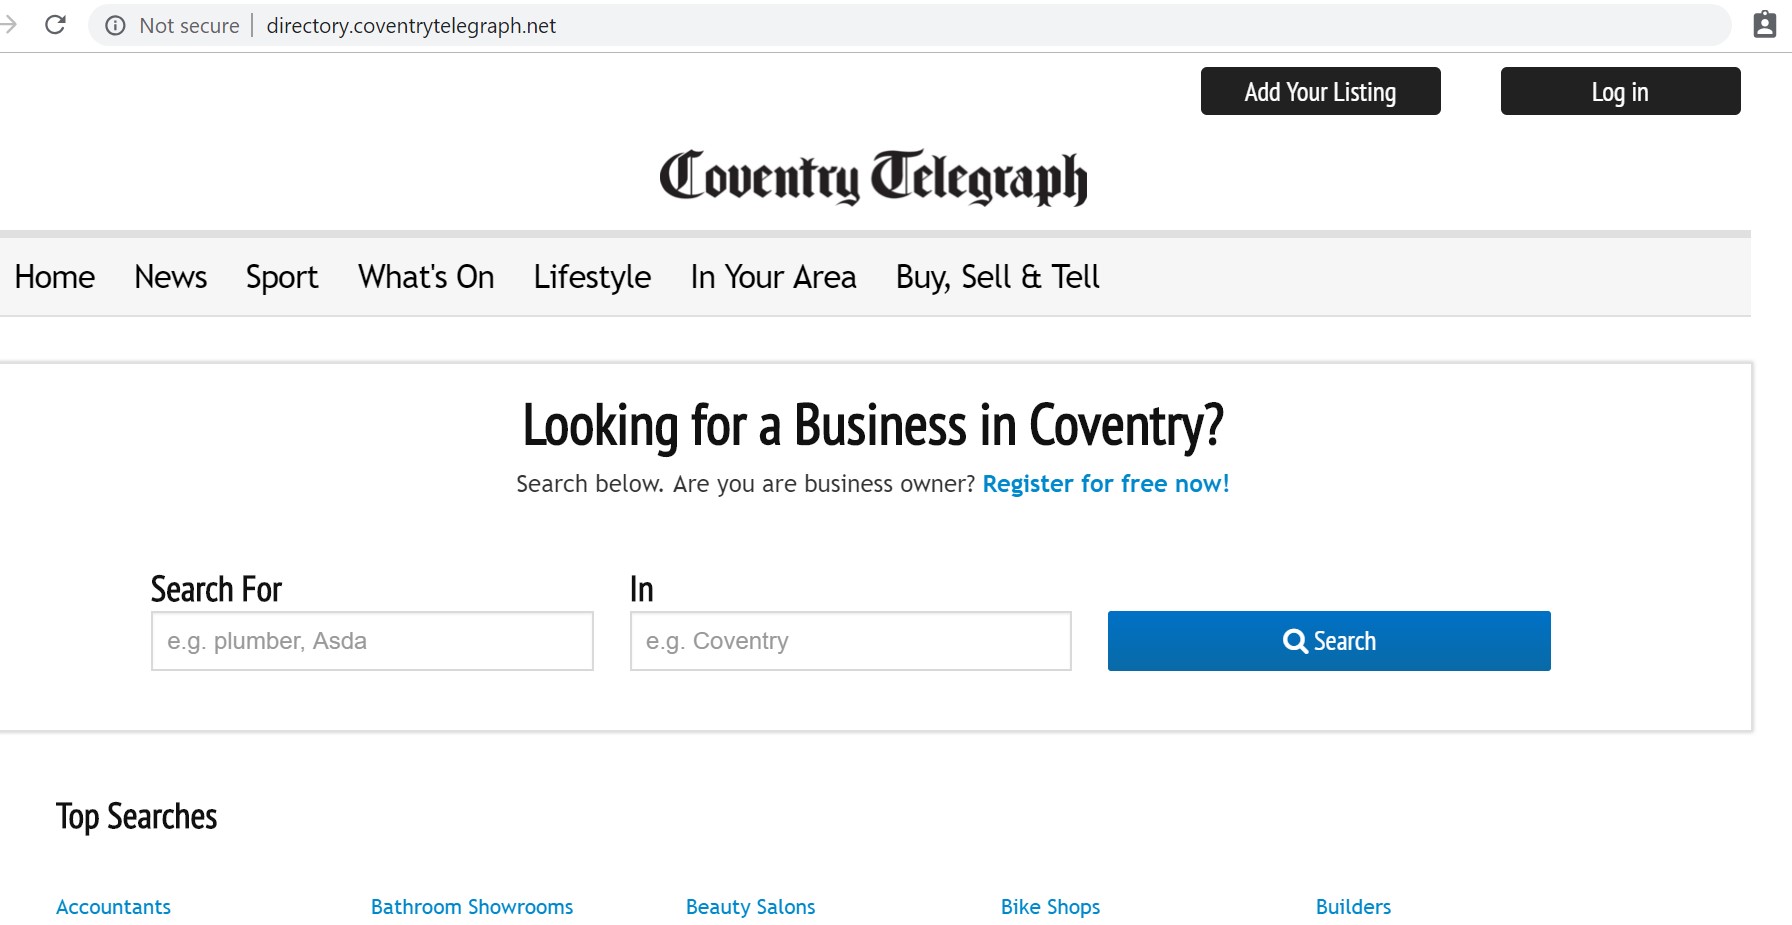Open the Bathroom Showrooms link
1792x925 pixels.
pyautogui.click(x=472, y=907)
